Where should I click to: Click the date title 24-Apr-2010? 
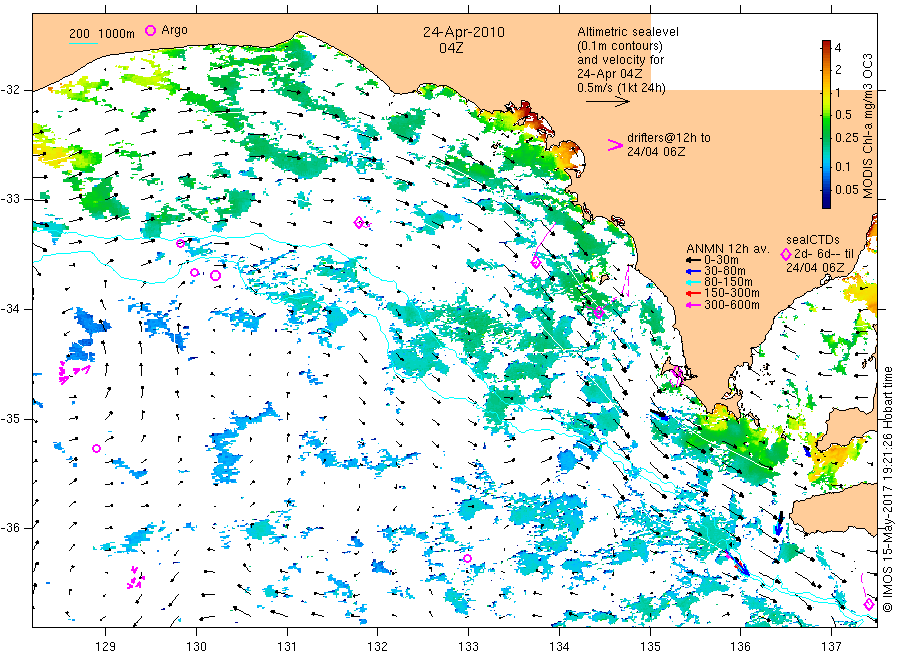point(464,32)
